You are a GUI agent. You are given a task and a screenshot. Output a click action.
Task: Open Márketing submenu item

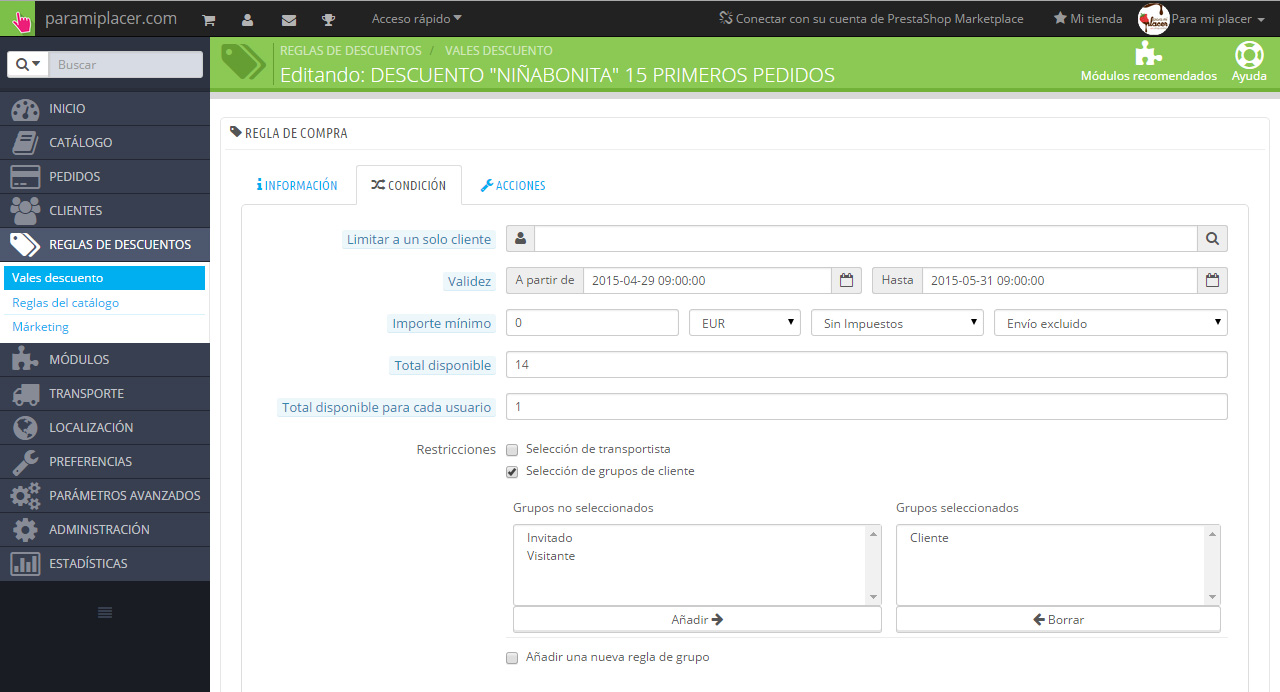[x=105, y=327]
